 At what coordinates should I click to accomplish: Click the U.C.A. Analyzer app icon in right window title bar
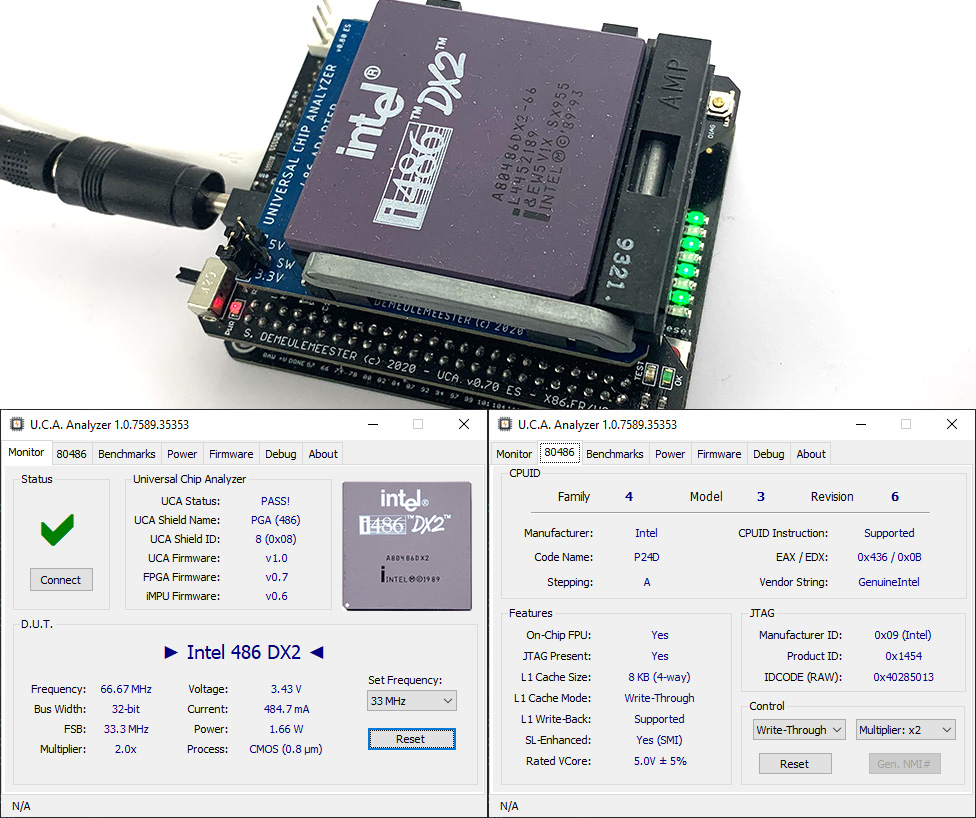[x=505, y=425]
